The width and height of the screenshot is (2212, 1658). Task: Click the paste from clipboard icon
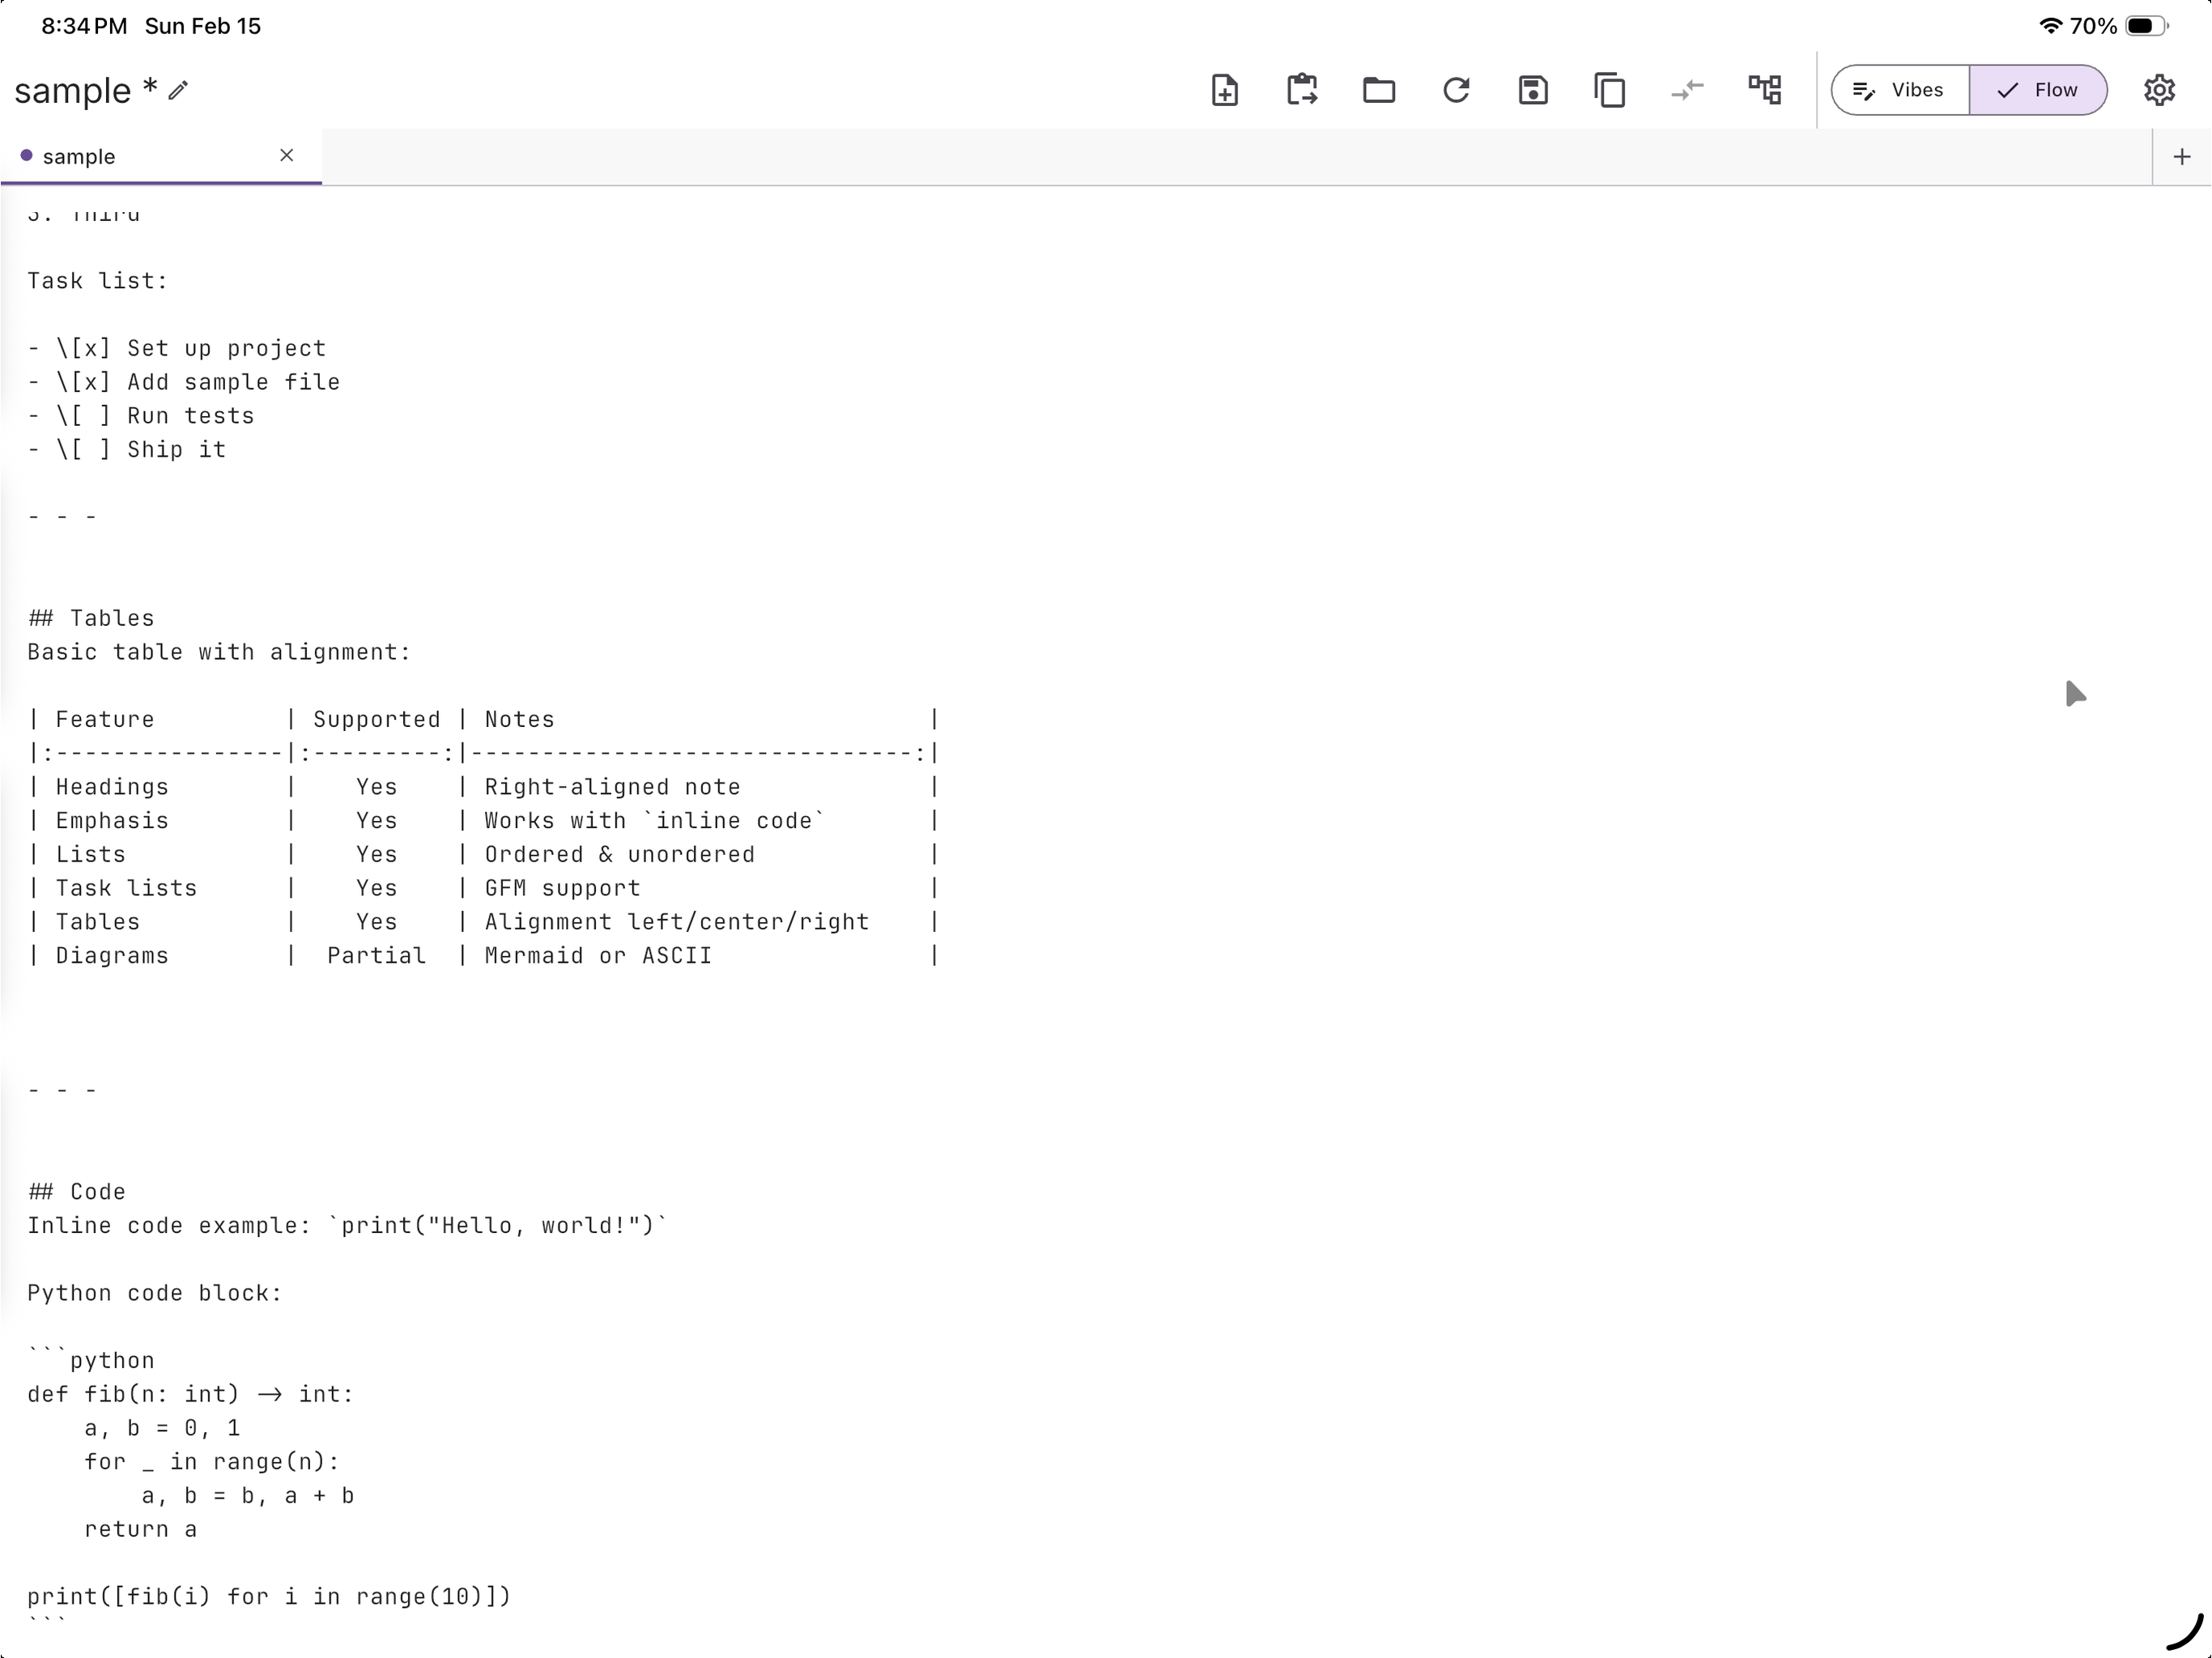[1301, 90]
